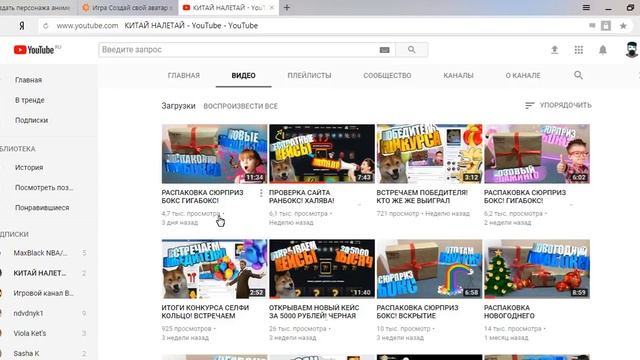This screenshot has height=360, width=640.
Task: Open thumbnail of 11:40 case opening video
Action: tap(322, 269)
